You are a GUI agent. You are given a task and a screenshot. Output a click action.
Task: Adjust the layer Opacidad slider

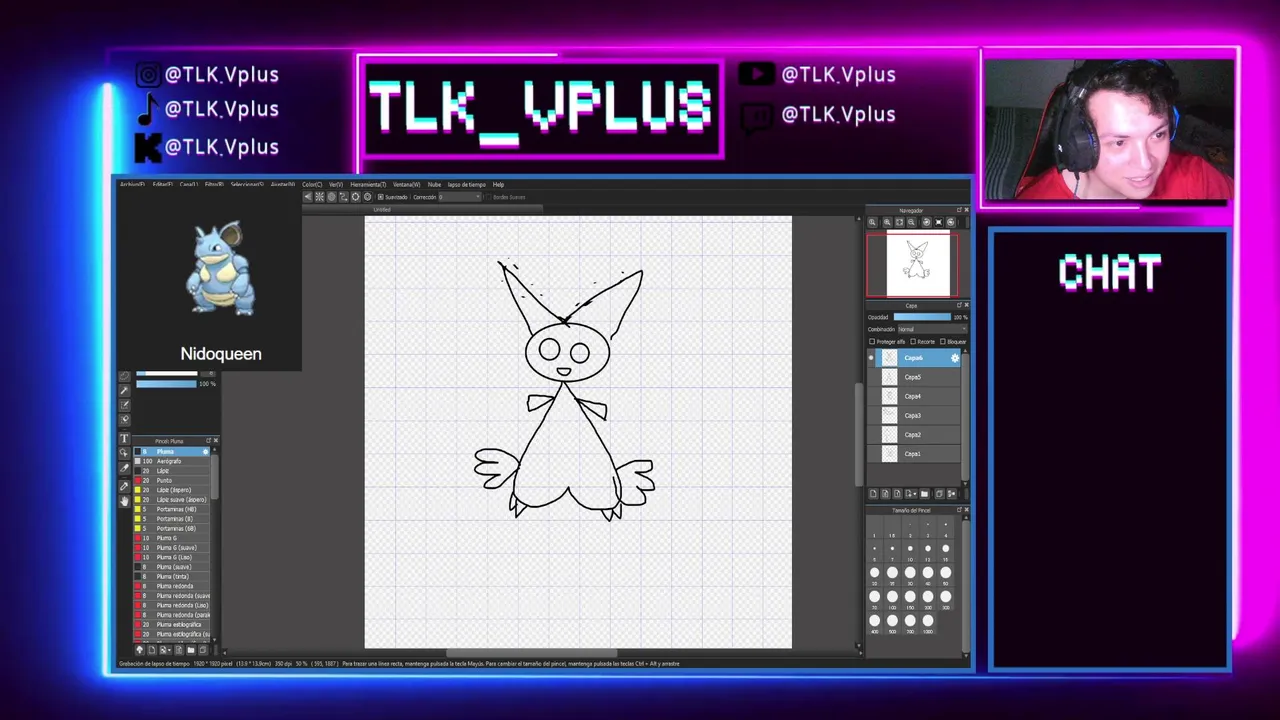922,317
